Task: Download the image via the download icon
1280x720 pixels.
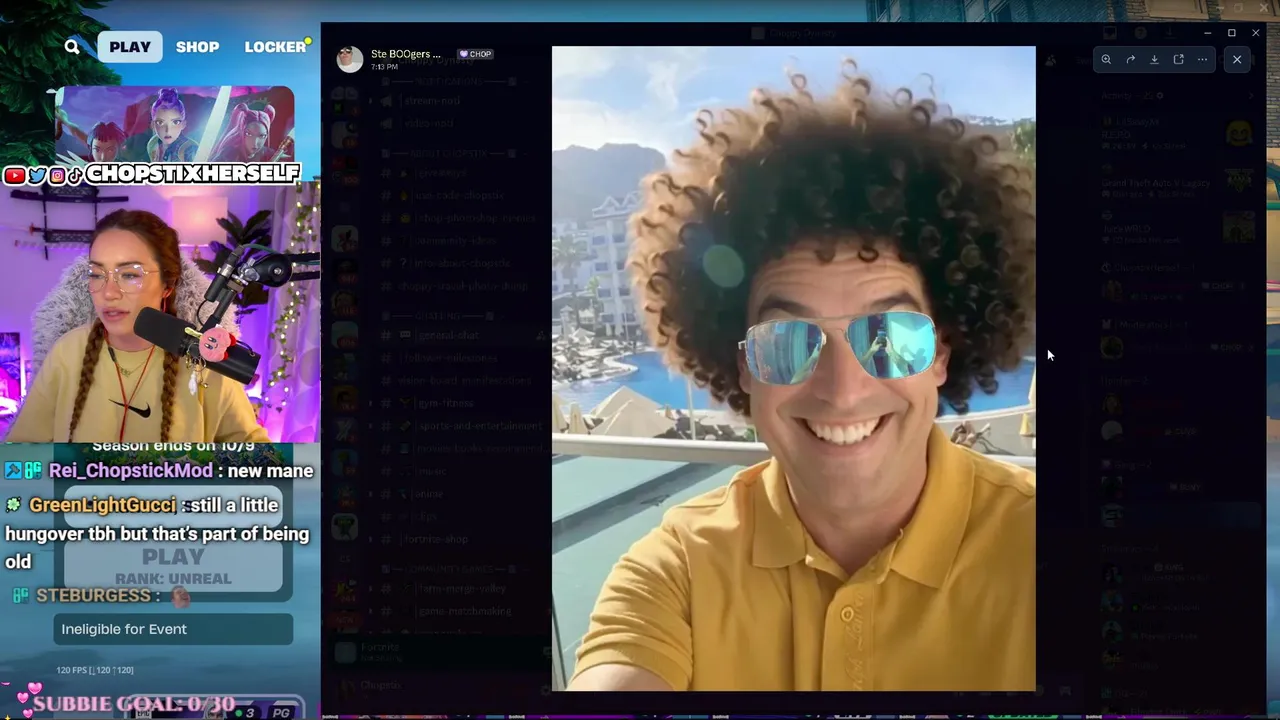Action: pos(1154,60)
